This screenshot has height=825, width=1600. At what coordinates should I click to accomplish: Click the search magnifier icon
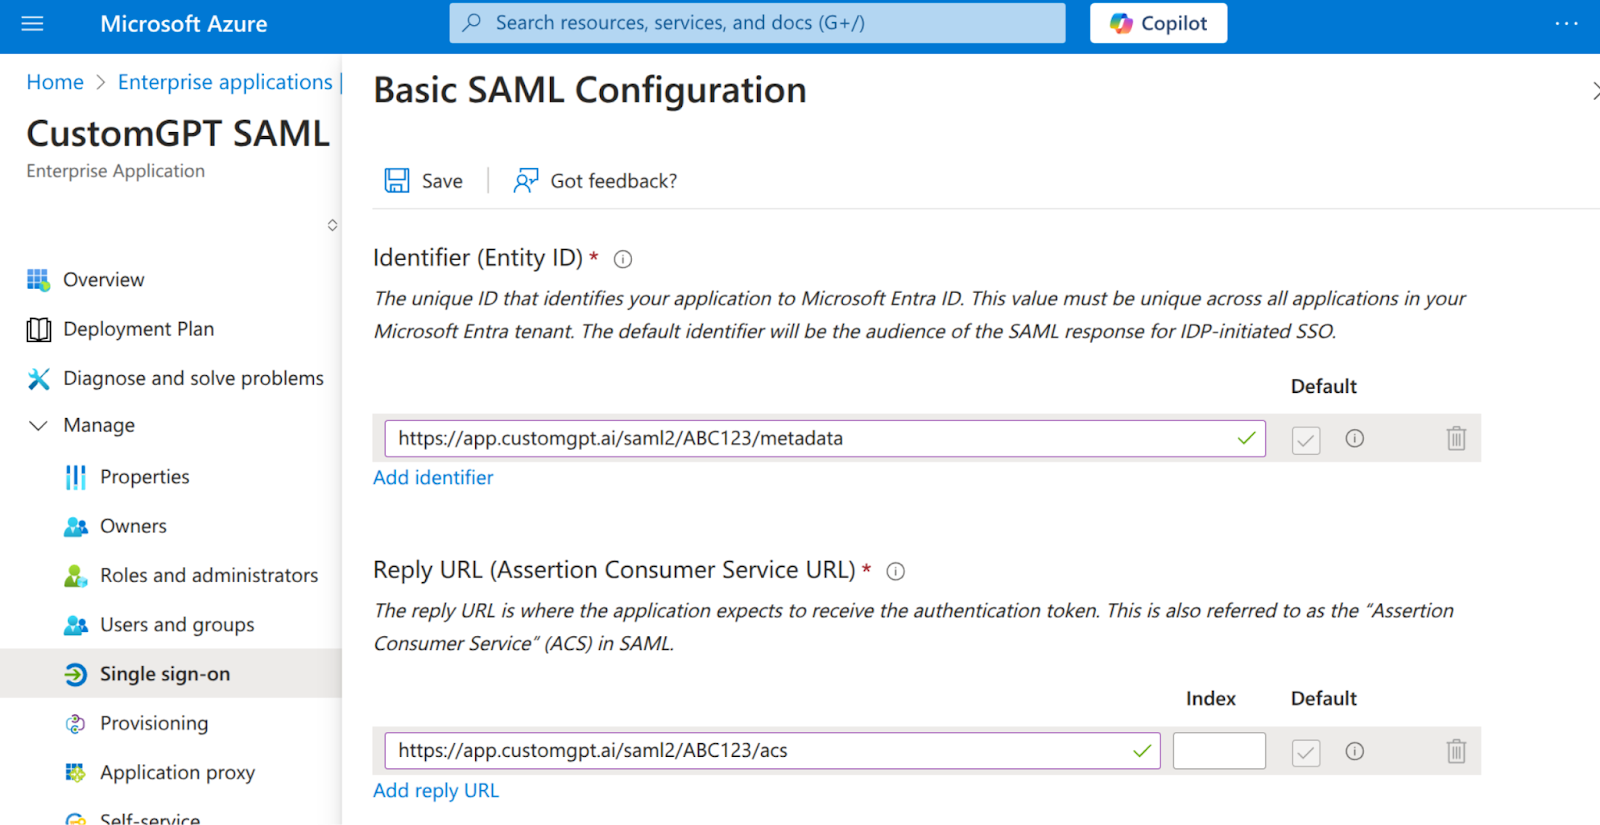[x=472, y=22]
